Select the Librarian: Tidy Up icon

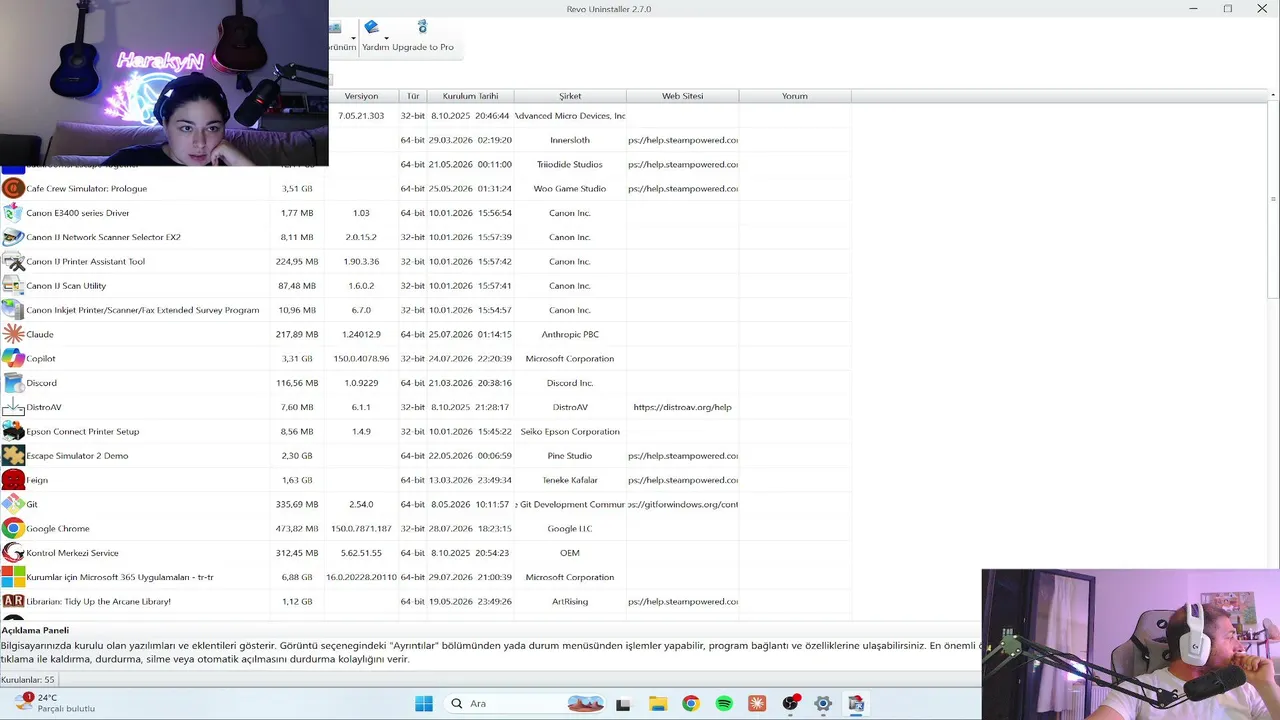click(13, 601)
